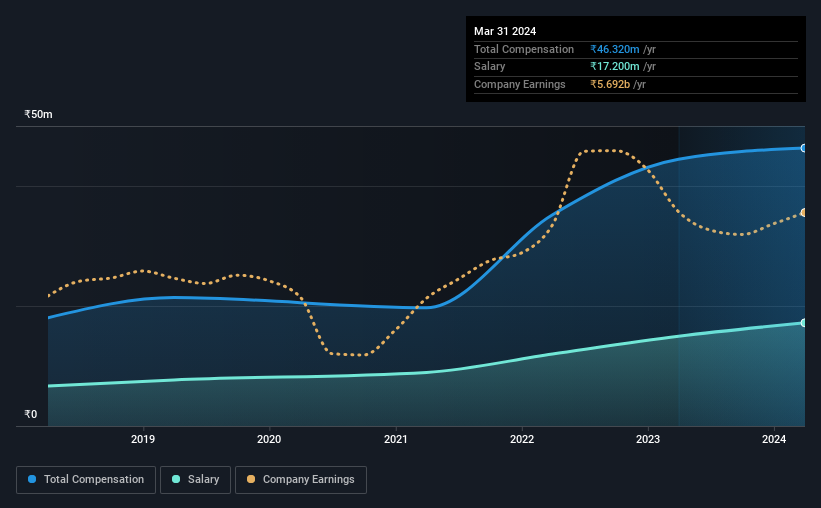Click the ₹5.692b company earnings value
The height and width of the screenshot is (508, 821).
(x=610, y=84)
